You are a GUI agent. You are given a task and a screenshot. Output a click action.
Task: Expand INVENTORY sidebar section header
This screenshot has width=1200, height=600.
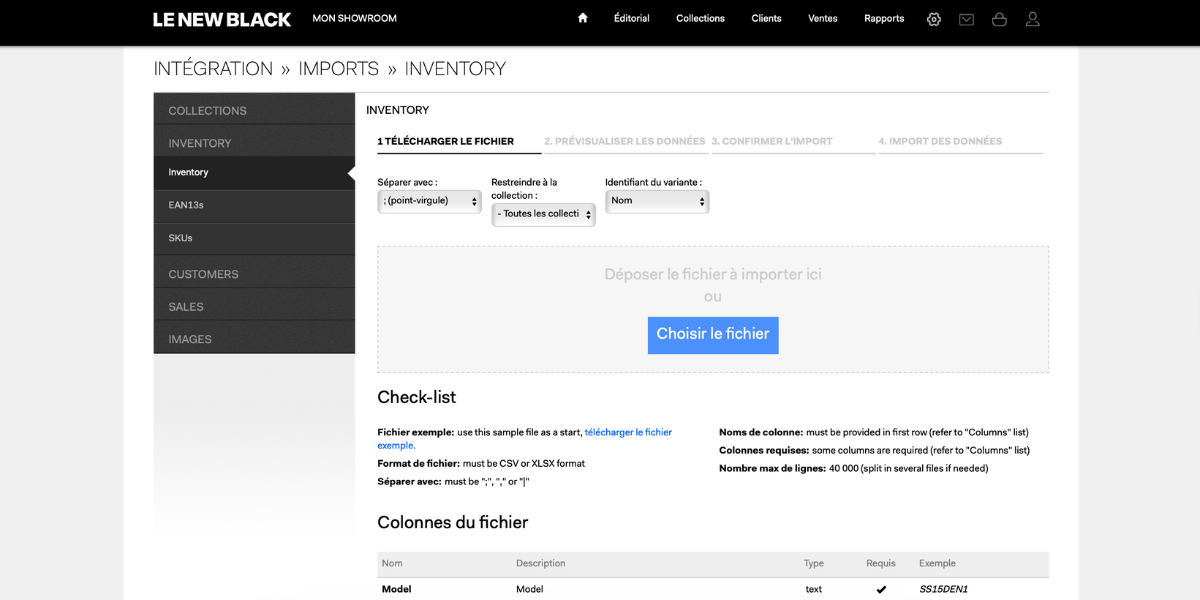[254, 143]
